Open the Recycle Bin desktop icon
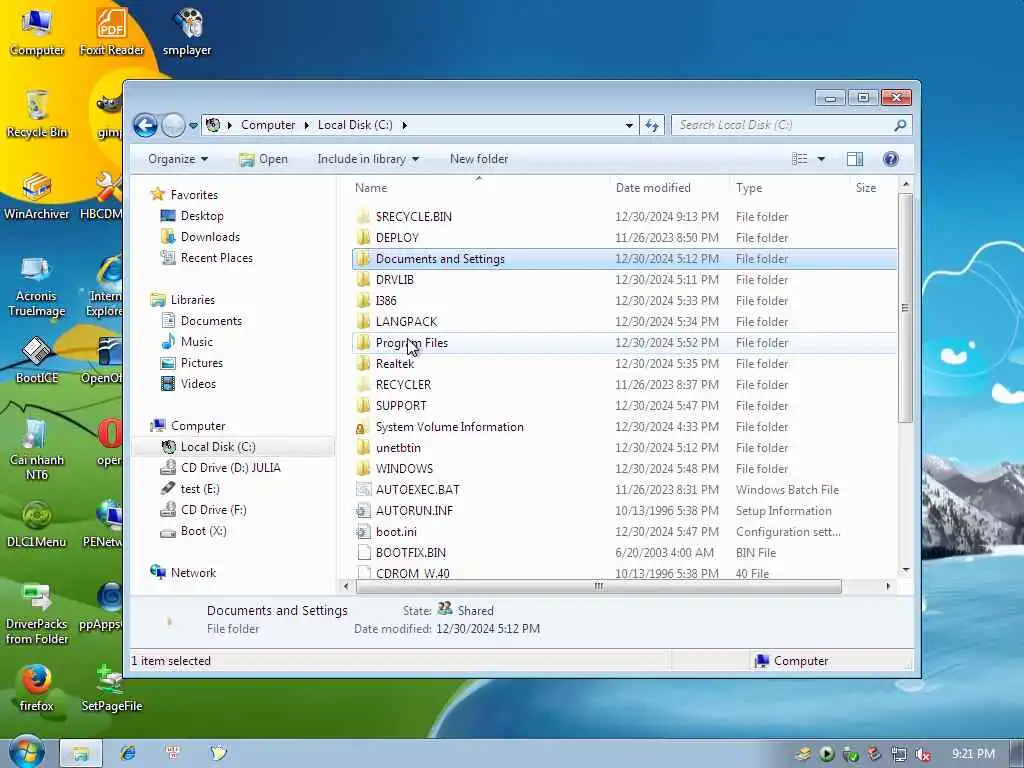Viewport: 1024px width, 768px height. 37,114
